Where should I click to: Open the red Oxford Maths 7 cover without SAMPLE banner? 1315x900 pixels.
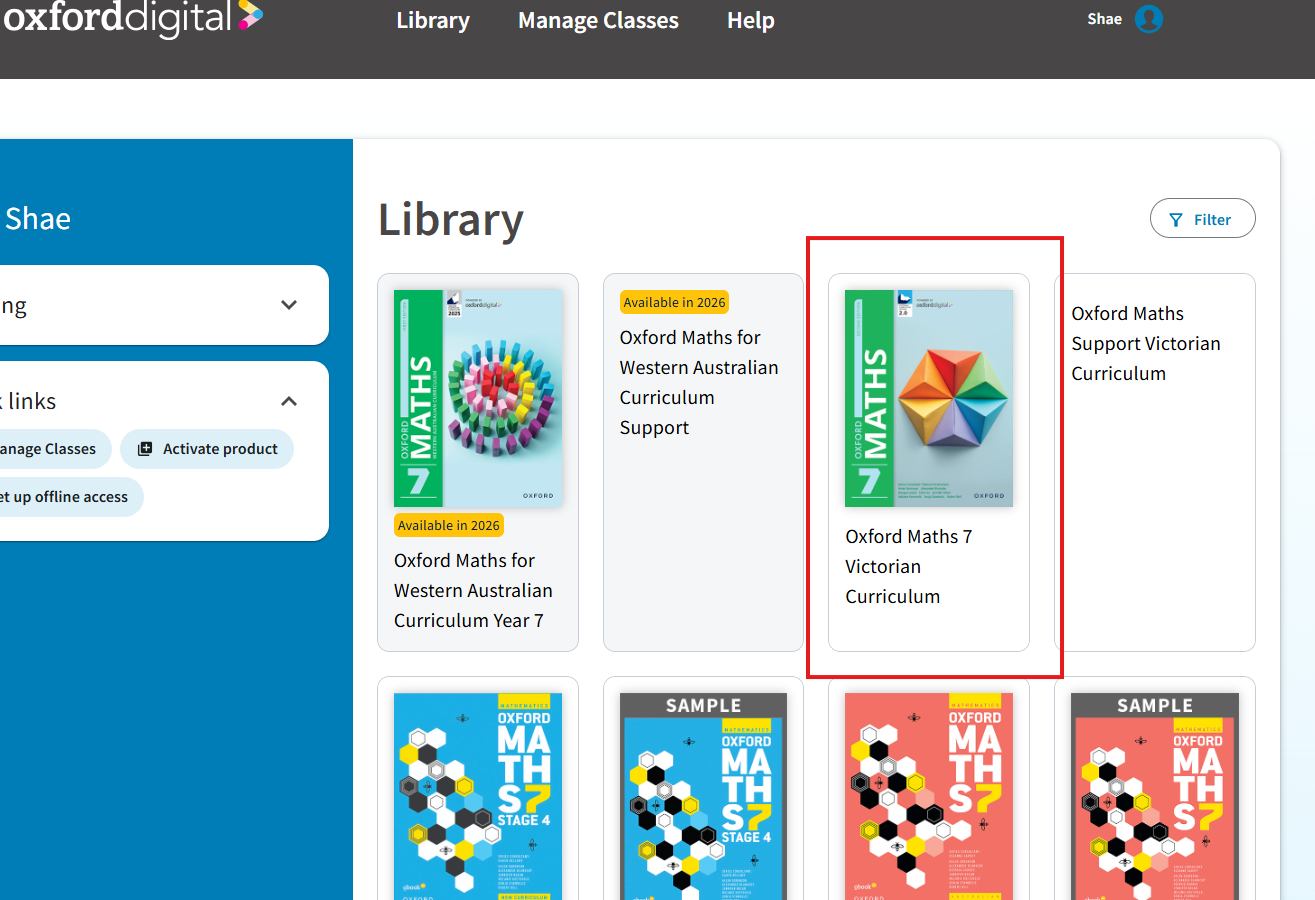(x=929, y=796)
